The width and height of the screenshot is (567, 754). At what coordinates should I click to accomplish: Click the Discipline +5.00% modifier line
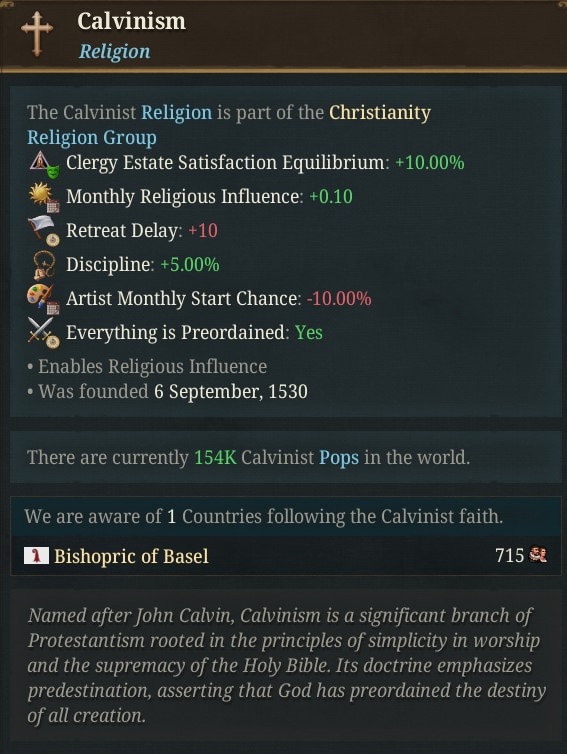coord(142,265)
